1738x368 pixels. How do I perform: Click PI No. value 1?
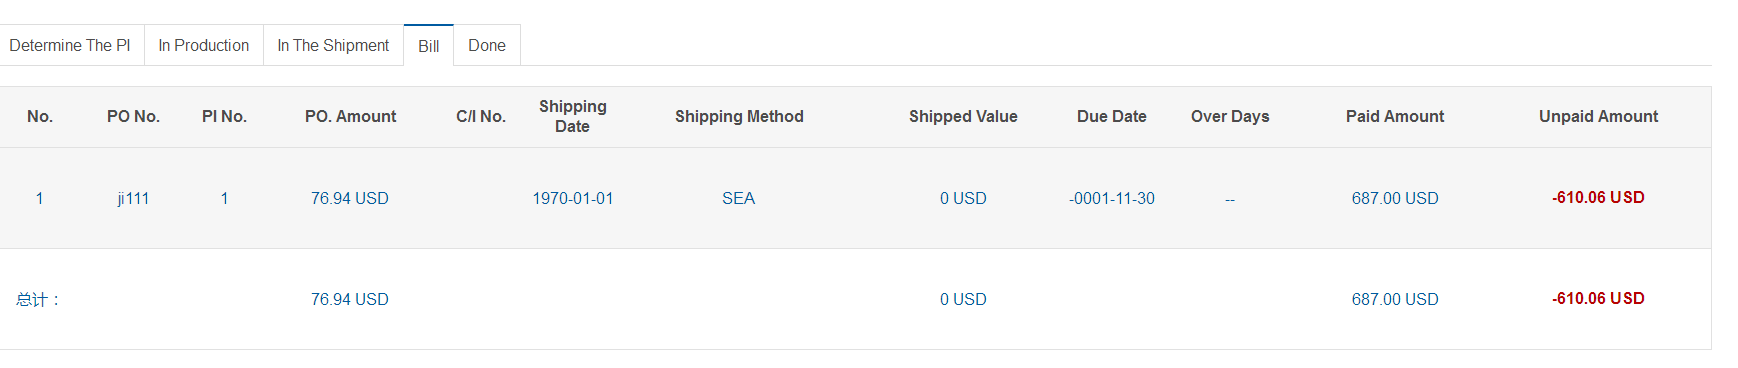(x=224, y=198)
